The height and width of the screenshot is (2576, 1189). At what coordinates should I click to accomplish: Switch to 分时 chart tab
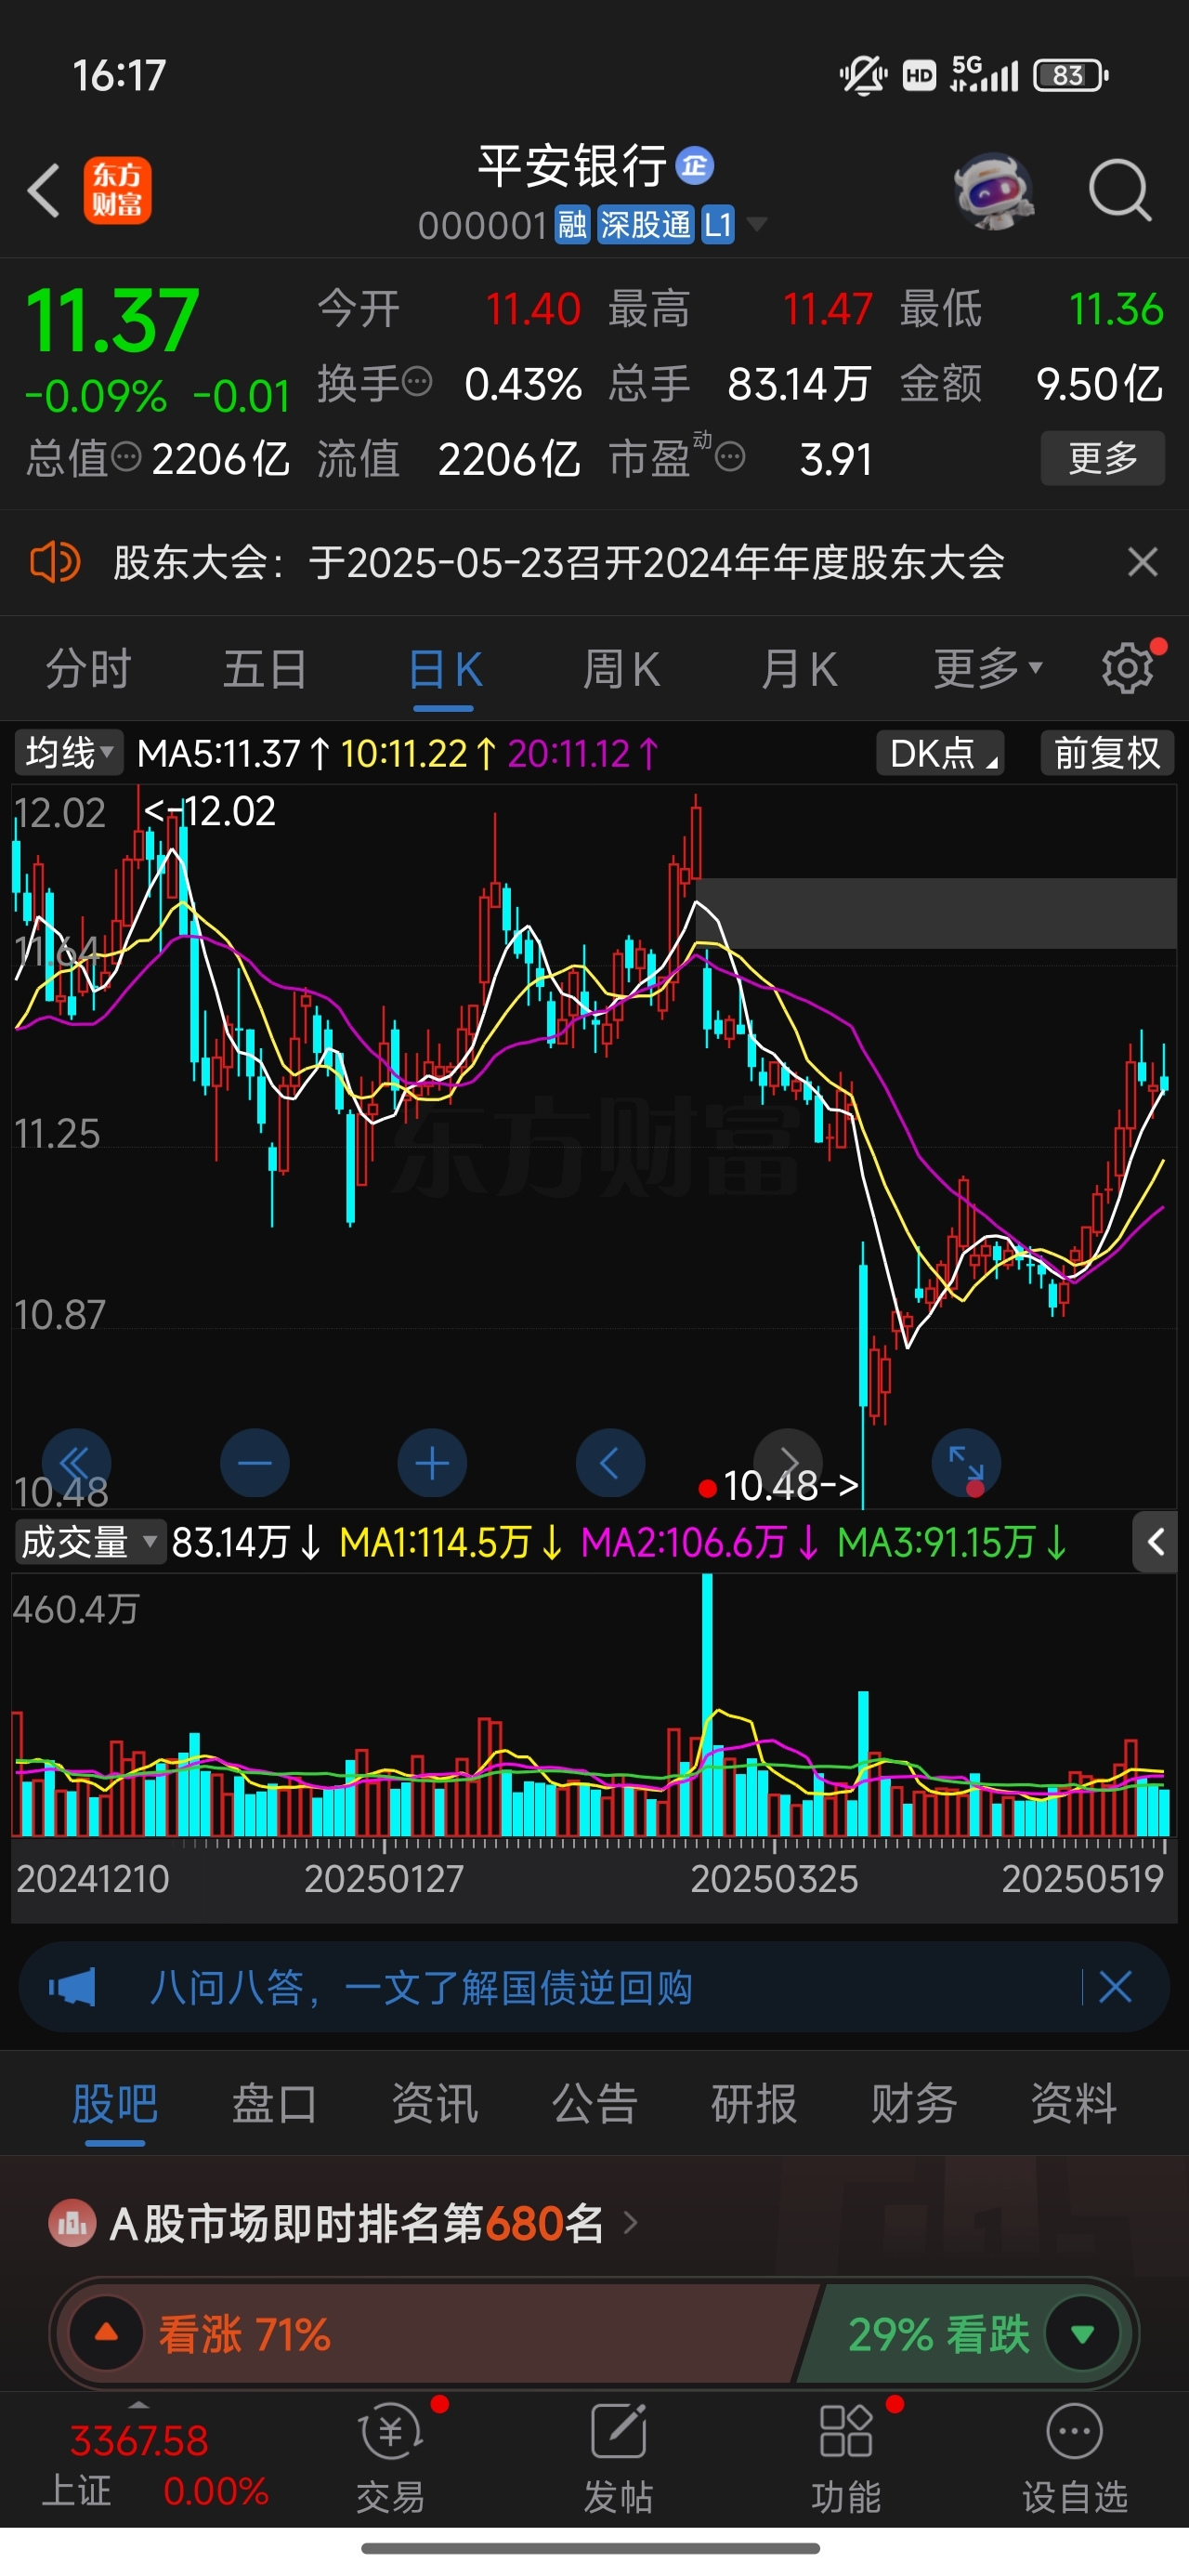click(88, 668)
